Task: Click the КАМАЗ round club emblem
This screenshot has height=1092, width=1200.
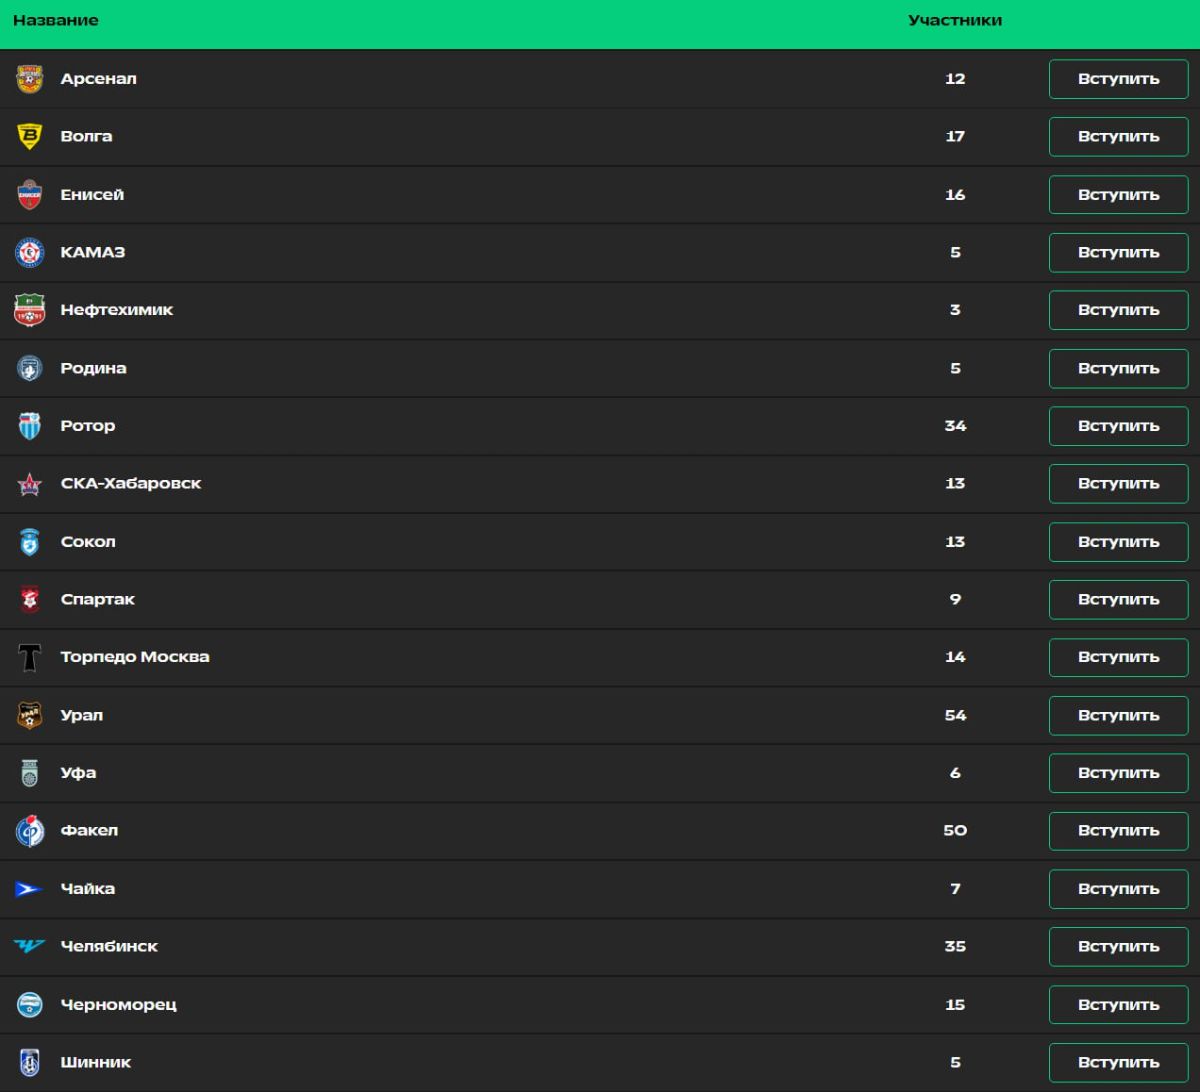Action: point(30,253)
